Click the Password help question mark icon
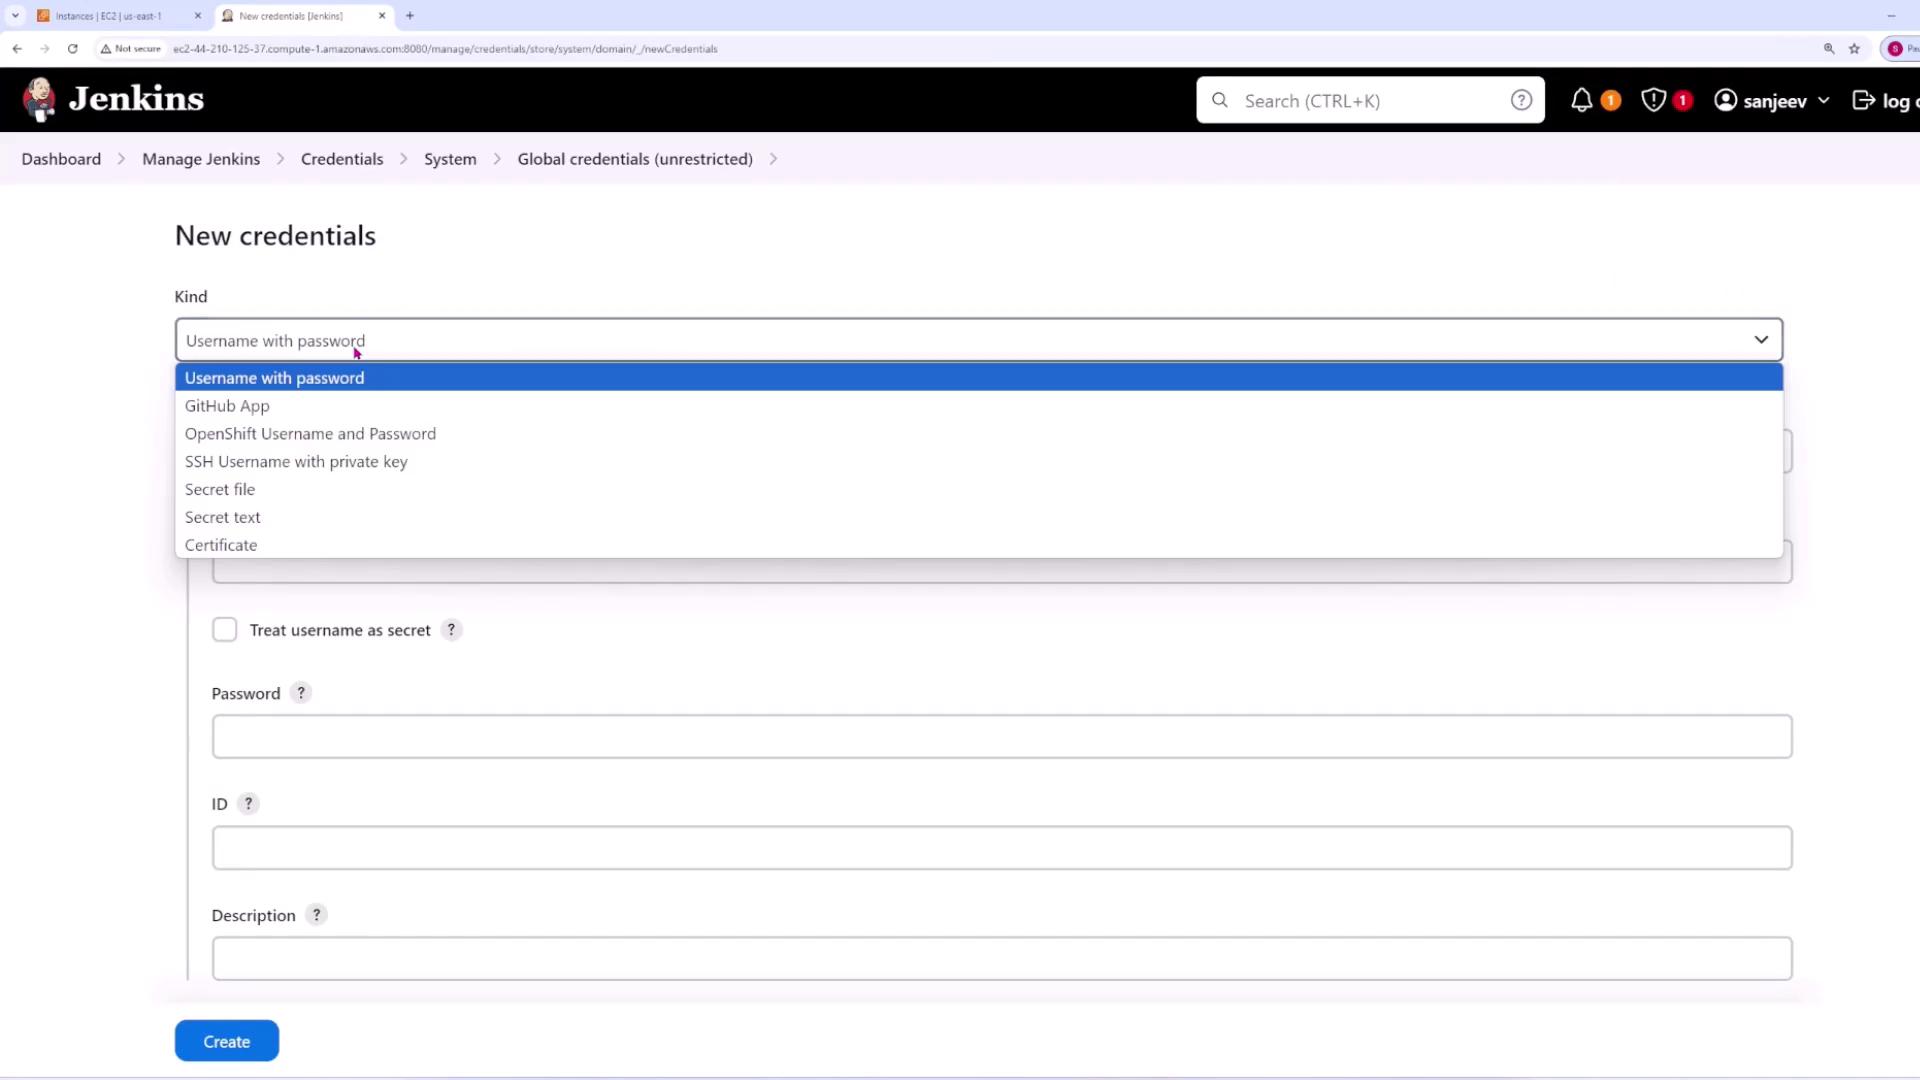Image resolution: width=1920 pixels, height=1080 pixels. [x=301, y=693]
